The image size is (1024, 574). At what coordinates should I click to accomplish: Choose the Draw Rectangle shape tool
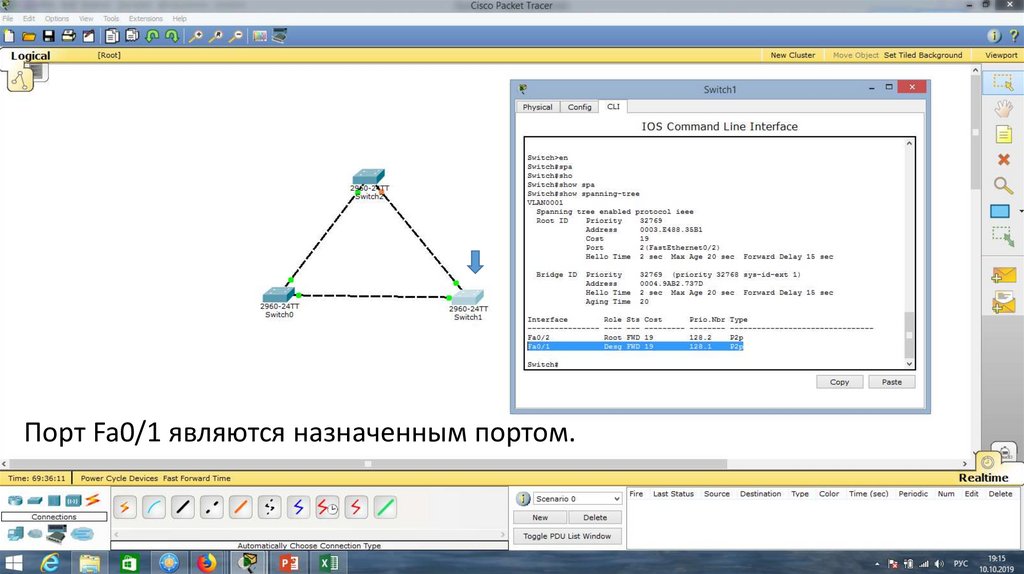coord(1000,211)
